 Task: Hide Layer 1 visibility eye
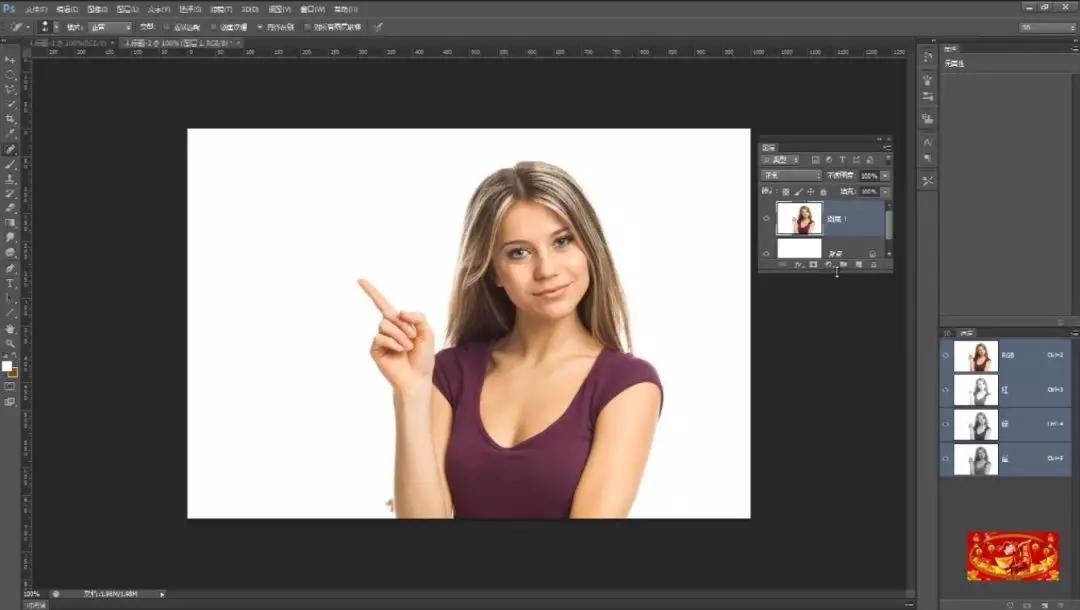pyautogui.click(x=767, y=218)
